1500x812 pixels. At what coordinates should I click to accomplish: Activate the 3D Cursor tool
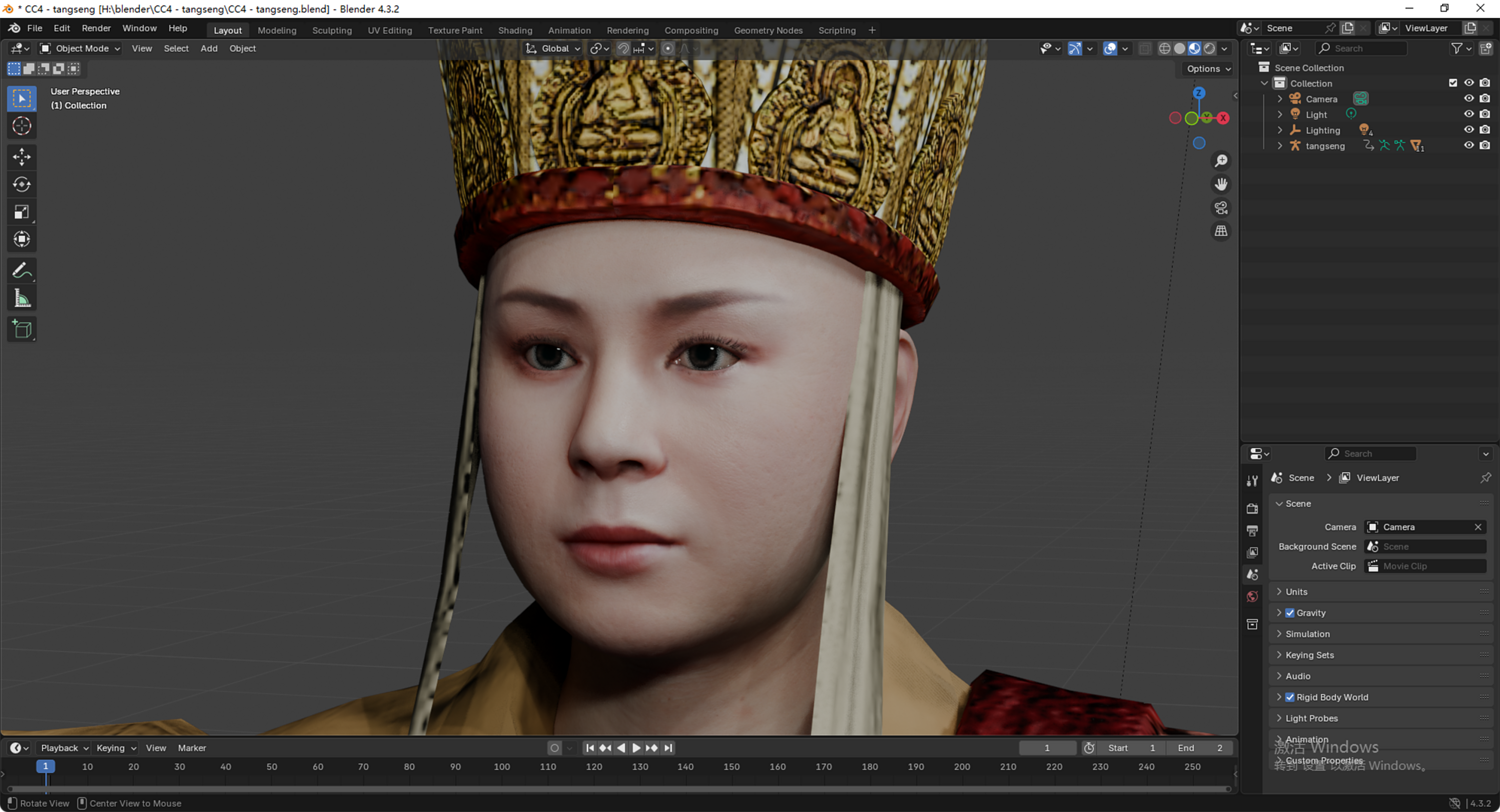(22, 125)
